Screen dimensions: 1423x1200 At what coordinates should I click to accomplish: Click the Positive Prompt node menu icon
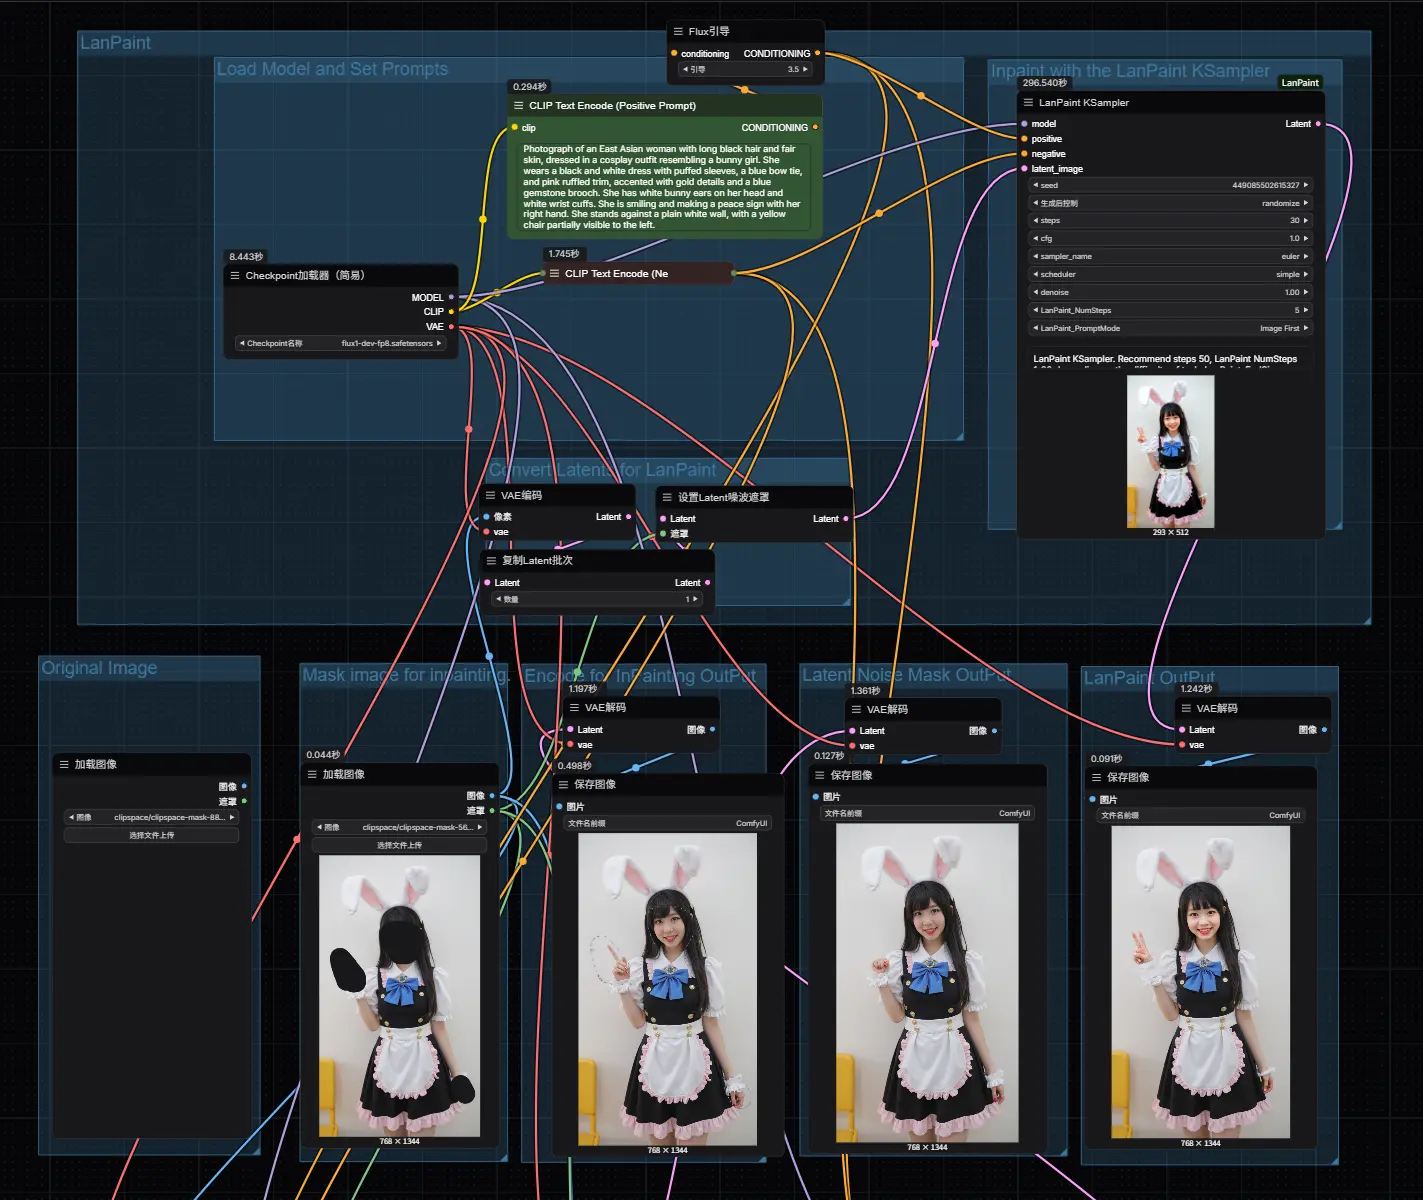coord(518,106)
